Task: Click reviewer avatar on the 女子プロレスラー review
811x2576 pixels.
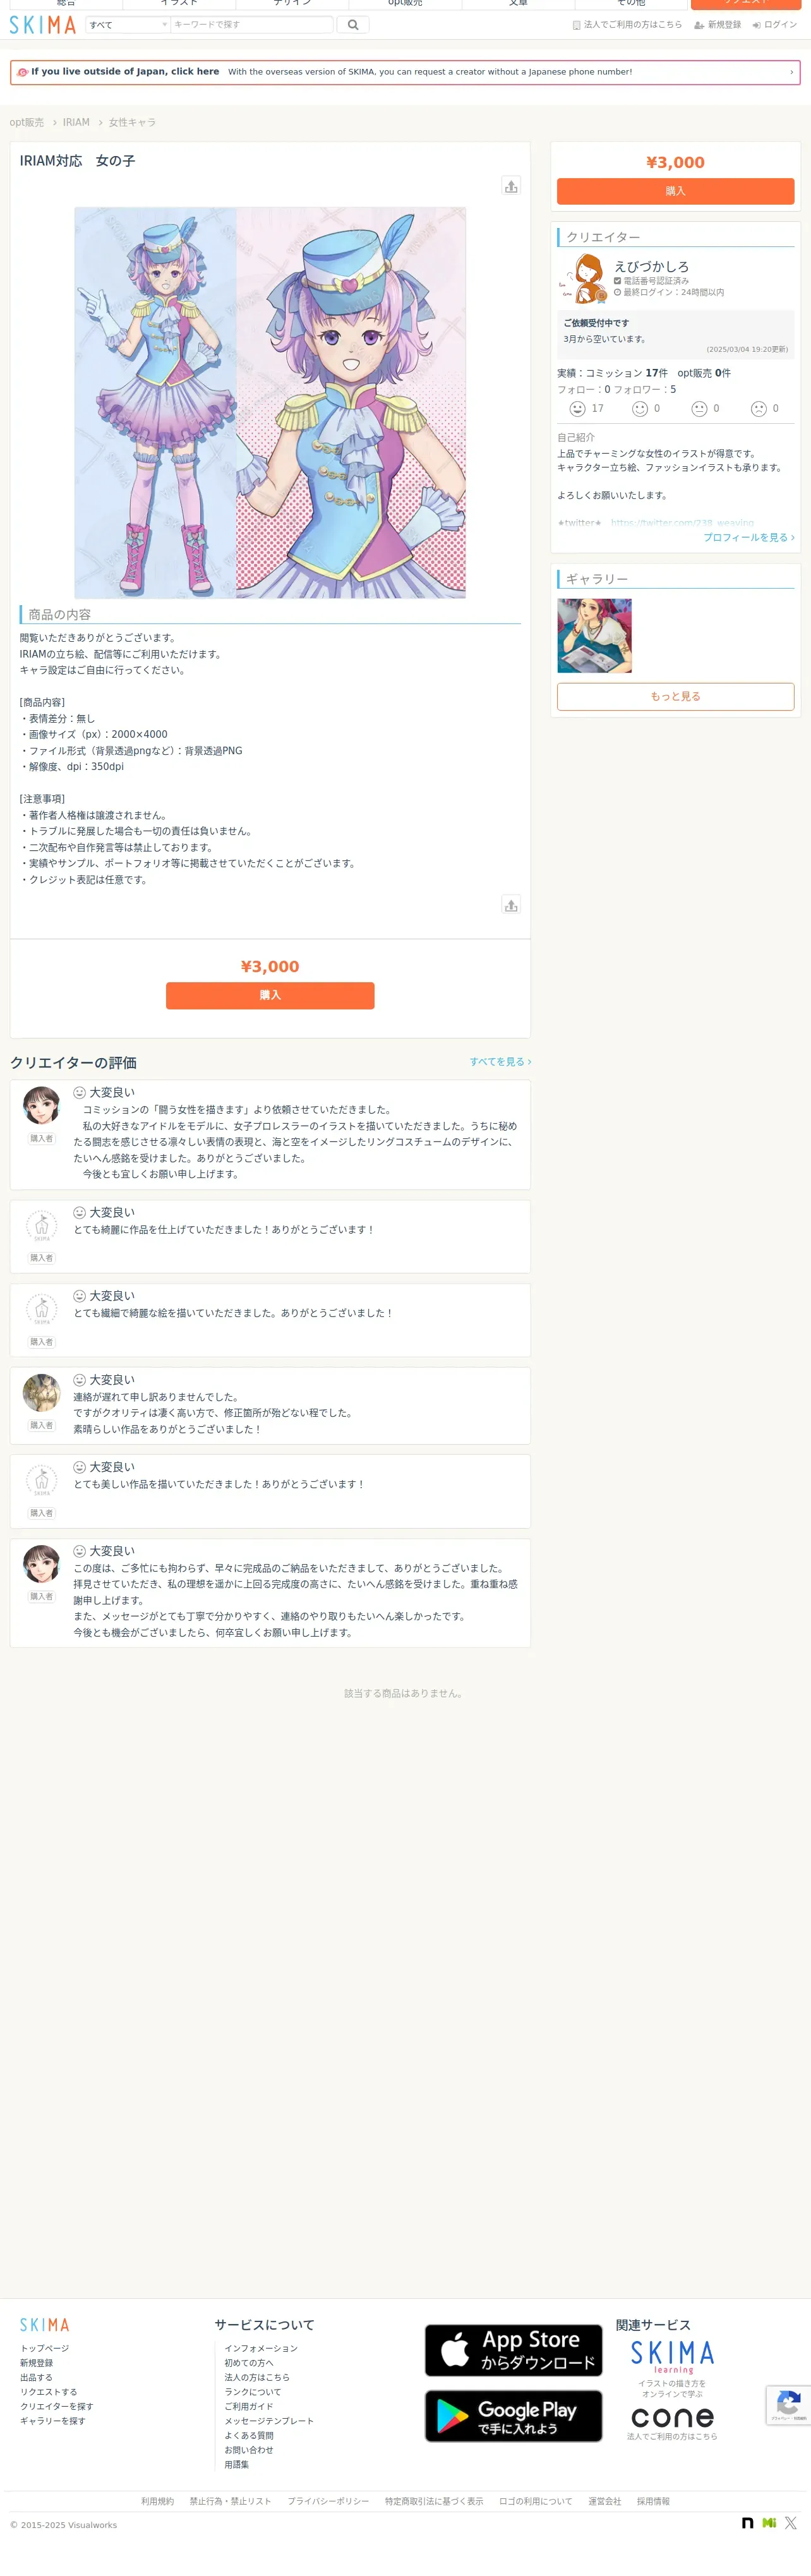Action: click(41, 1105)
